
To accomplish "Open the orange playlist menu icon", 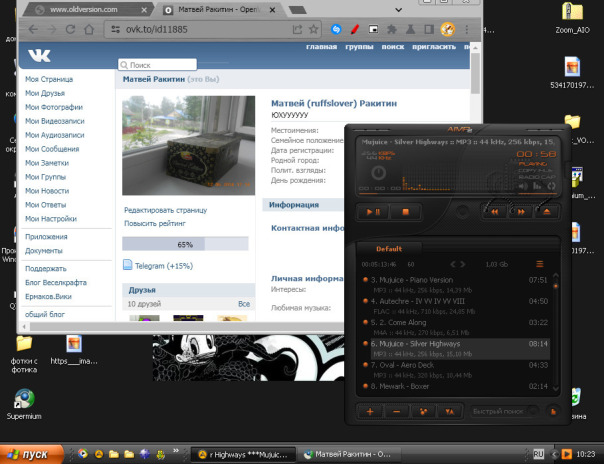I will 540,264.
